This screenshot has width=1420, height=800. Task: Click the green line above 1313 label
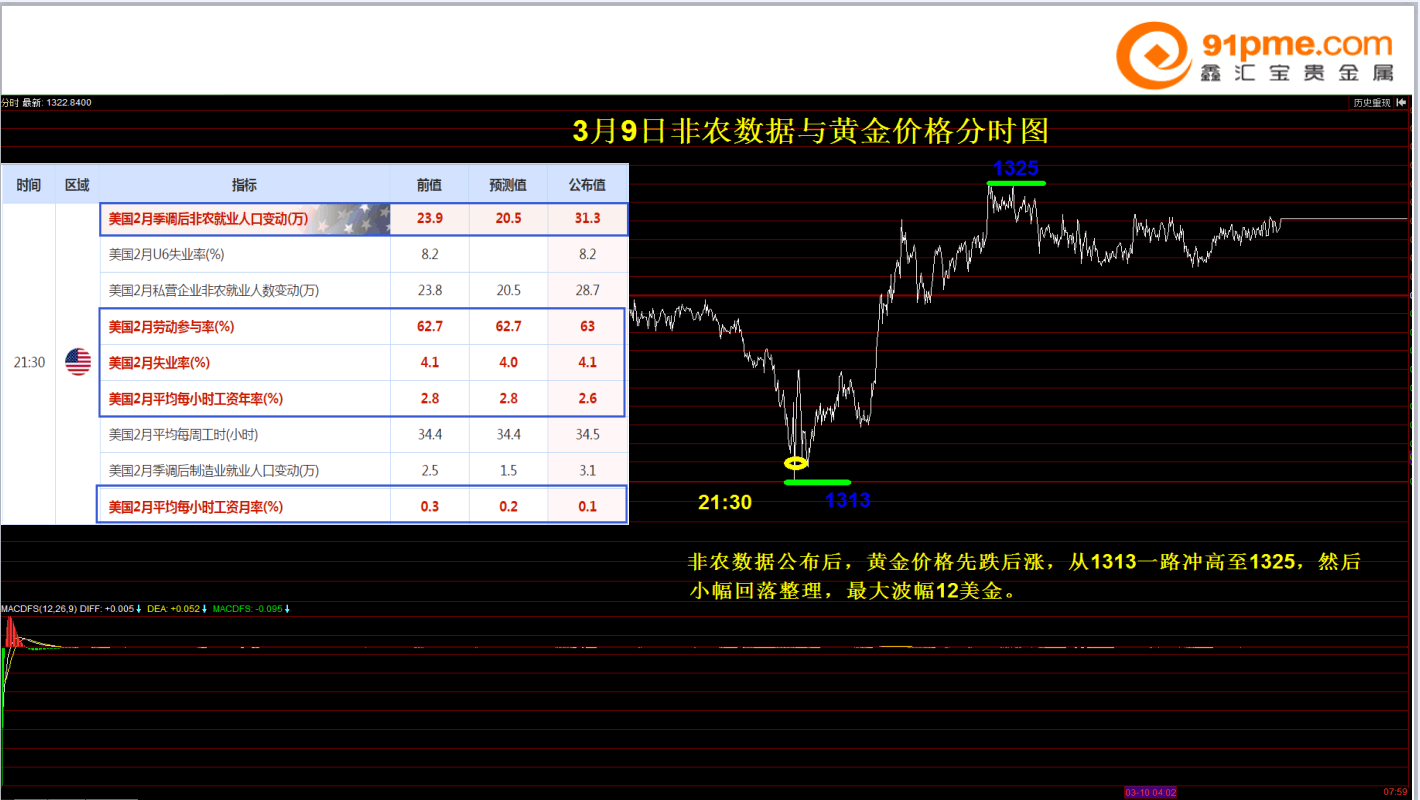click(x=817, y=482)
